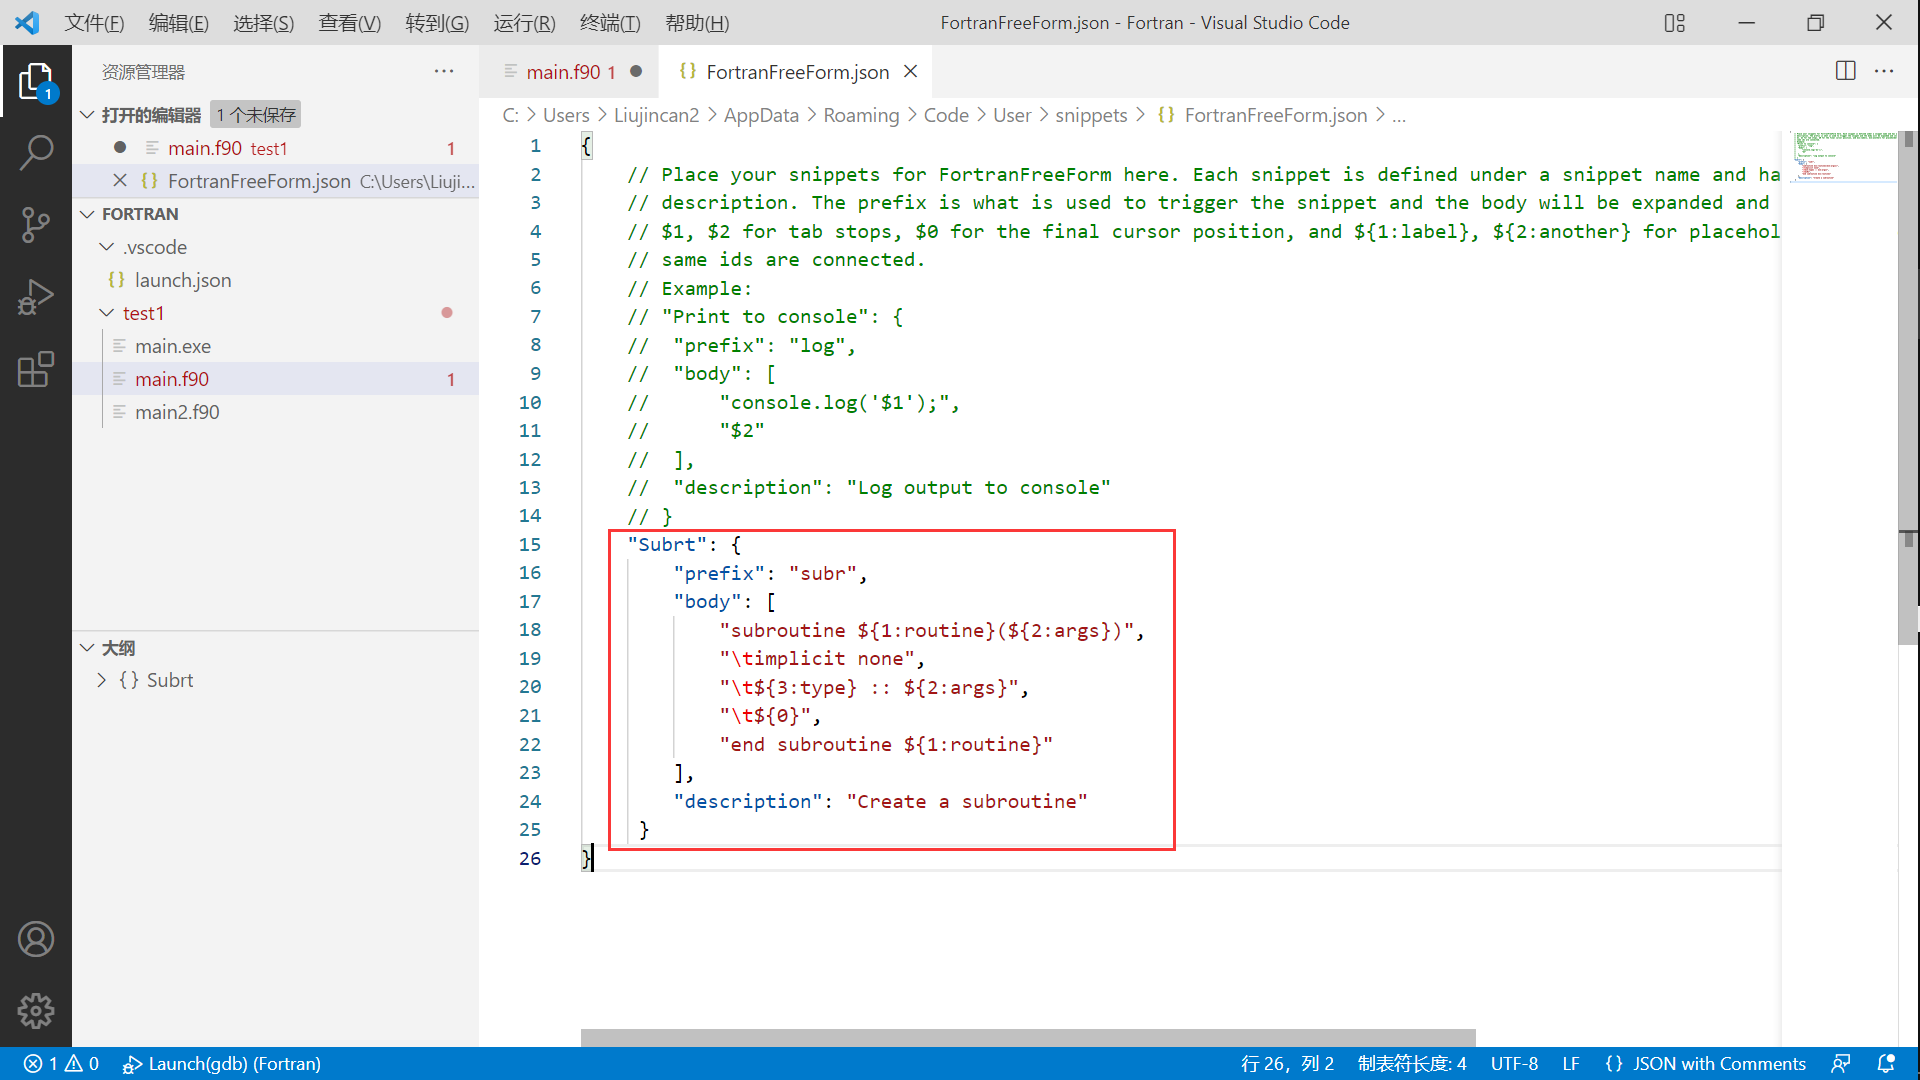The height and width of the screenshot is (1080, 1920).
Task: Close the FortranFreeForm.json tab
Action: click(911, 72)
